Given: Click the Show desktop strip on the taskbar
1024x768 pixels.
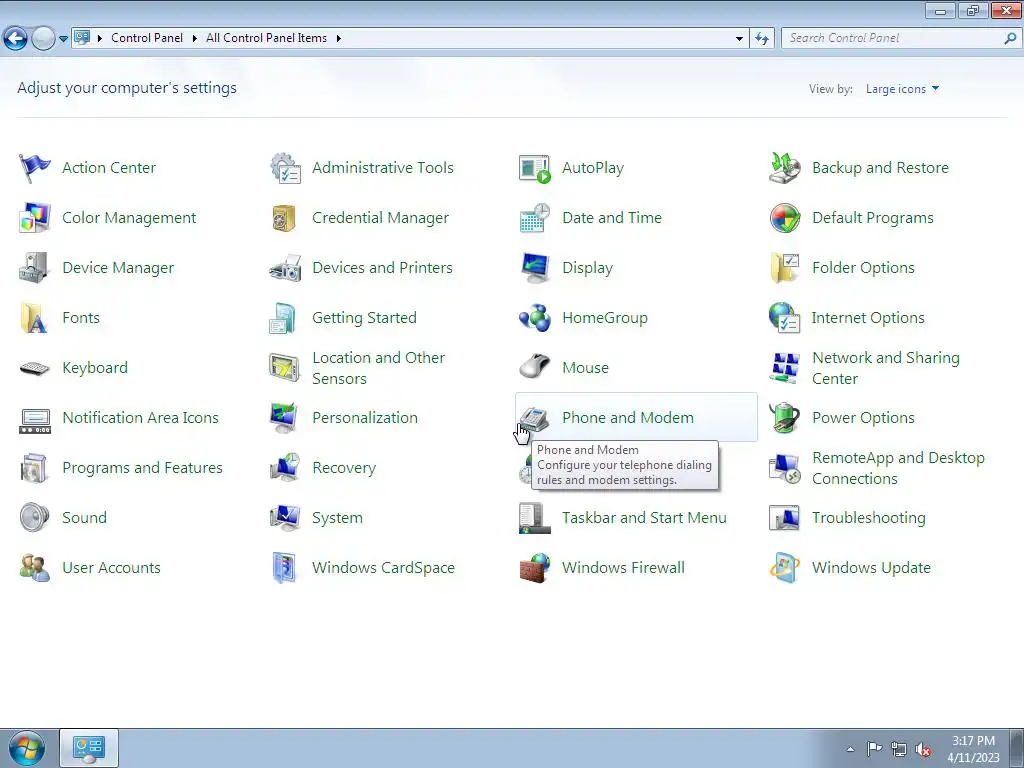Looking at the screenshot, I should click(x=1017, y=748).
